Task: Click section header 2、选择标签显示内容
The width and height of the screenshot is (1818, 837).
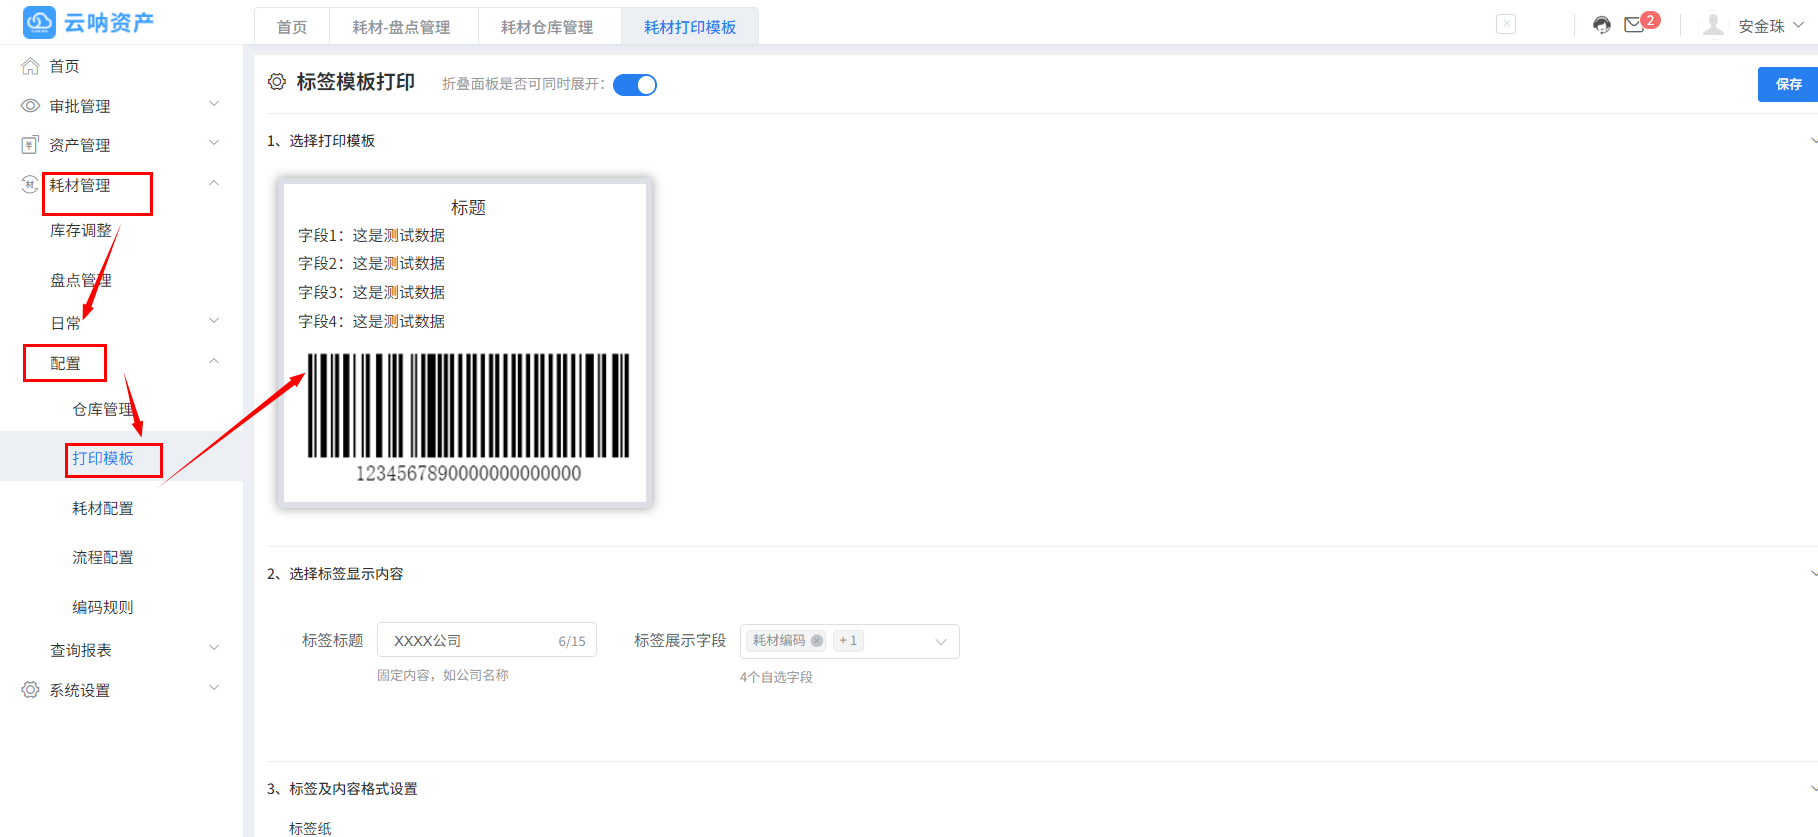Action: 335,574
